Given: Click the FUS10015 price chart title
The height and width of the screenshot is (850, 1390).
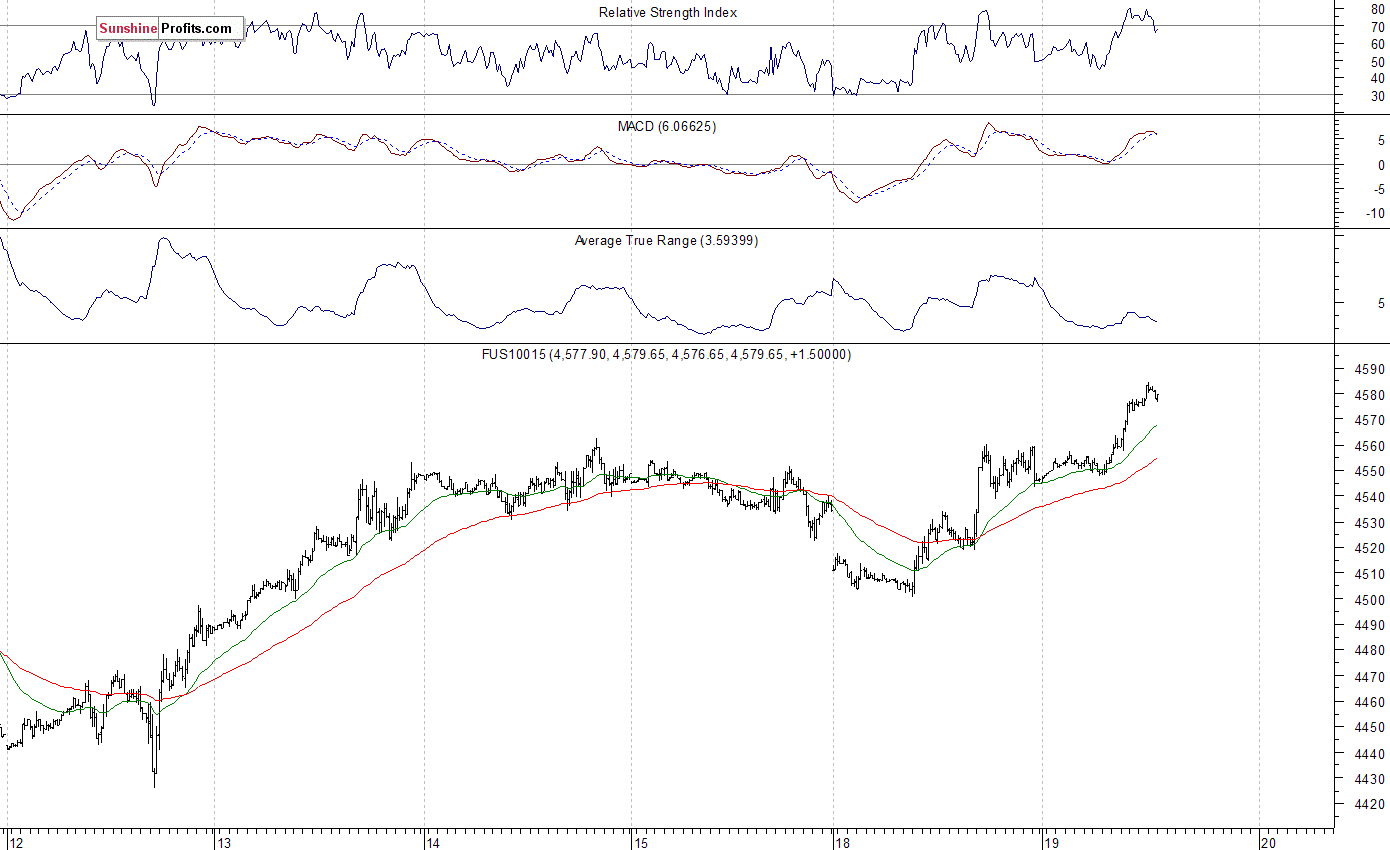Looking at the screenshot, I should [x=666, y=355].
